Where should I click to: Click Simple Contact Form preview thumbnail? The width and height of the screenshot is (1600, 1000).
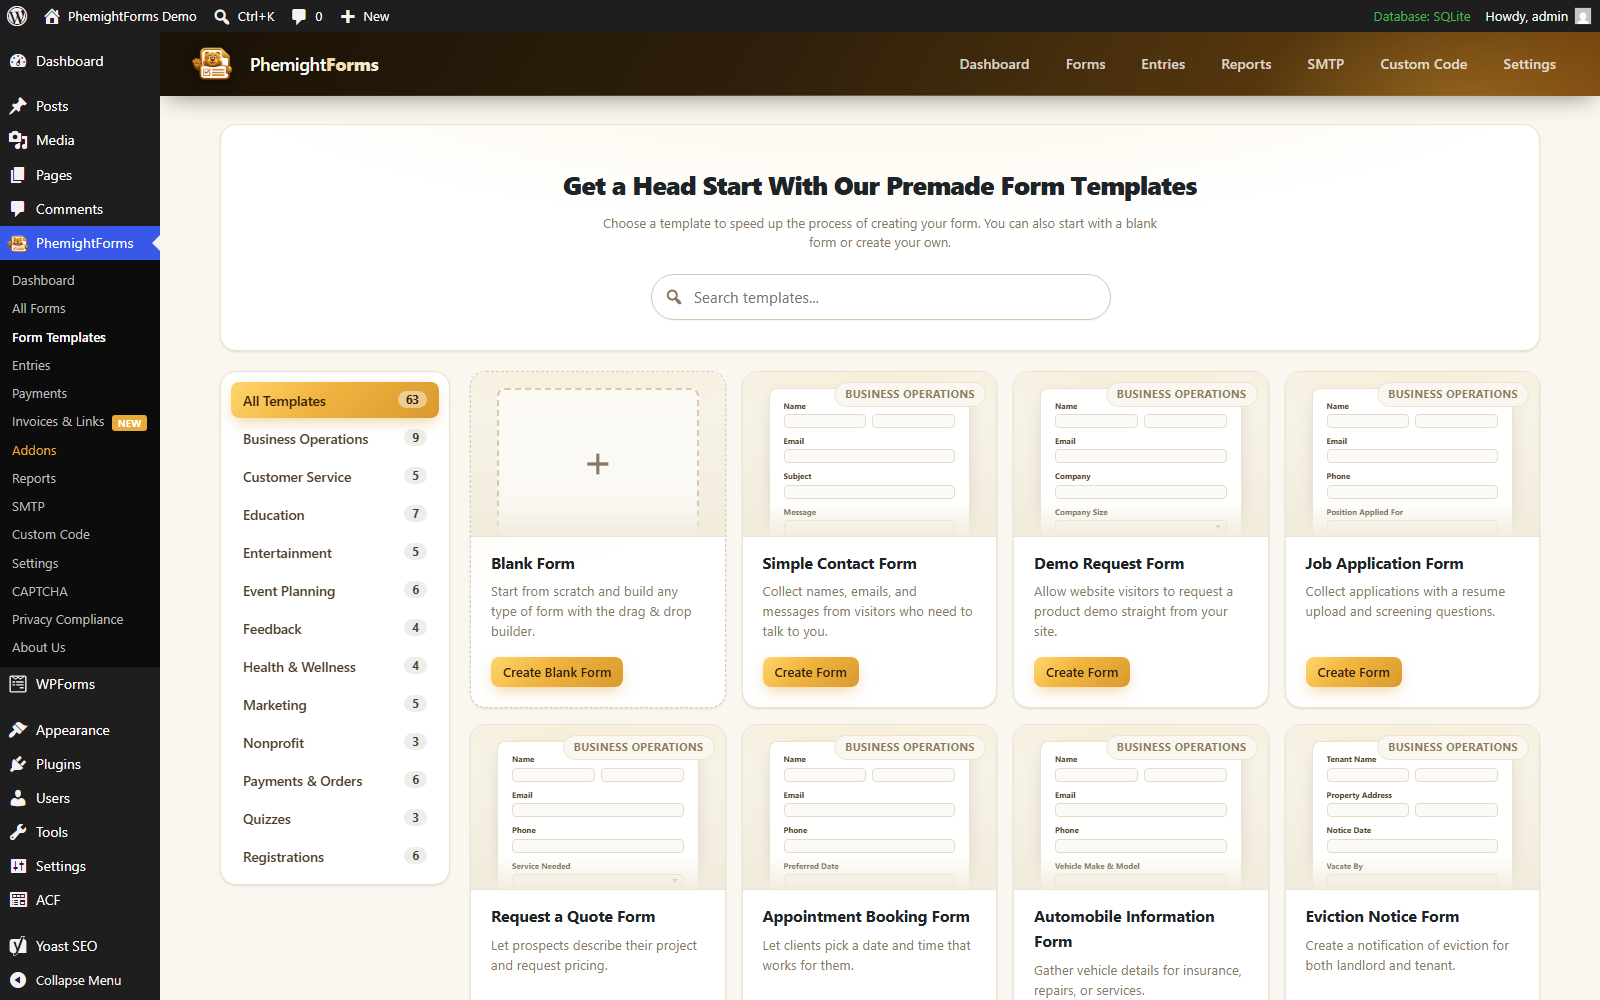pyautogui.click(x=869, y=455)
